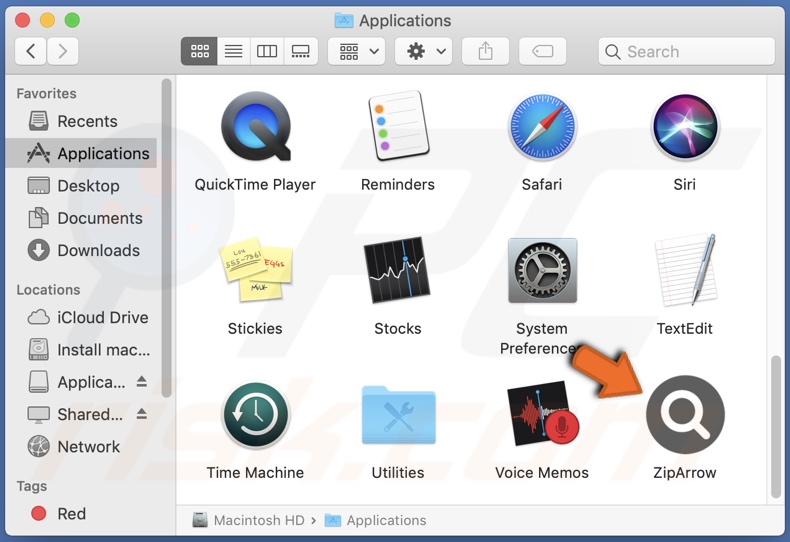
Task: Go back with the left chevron button
Action: point(31,51)
